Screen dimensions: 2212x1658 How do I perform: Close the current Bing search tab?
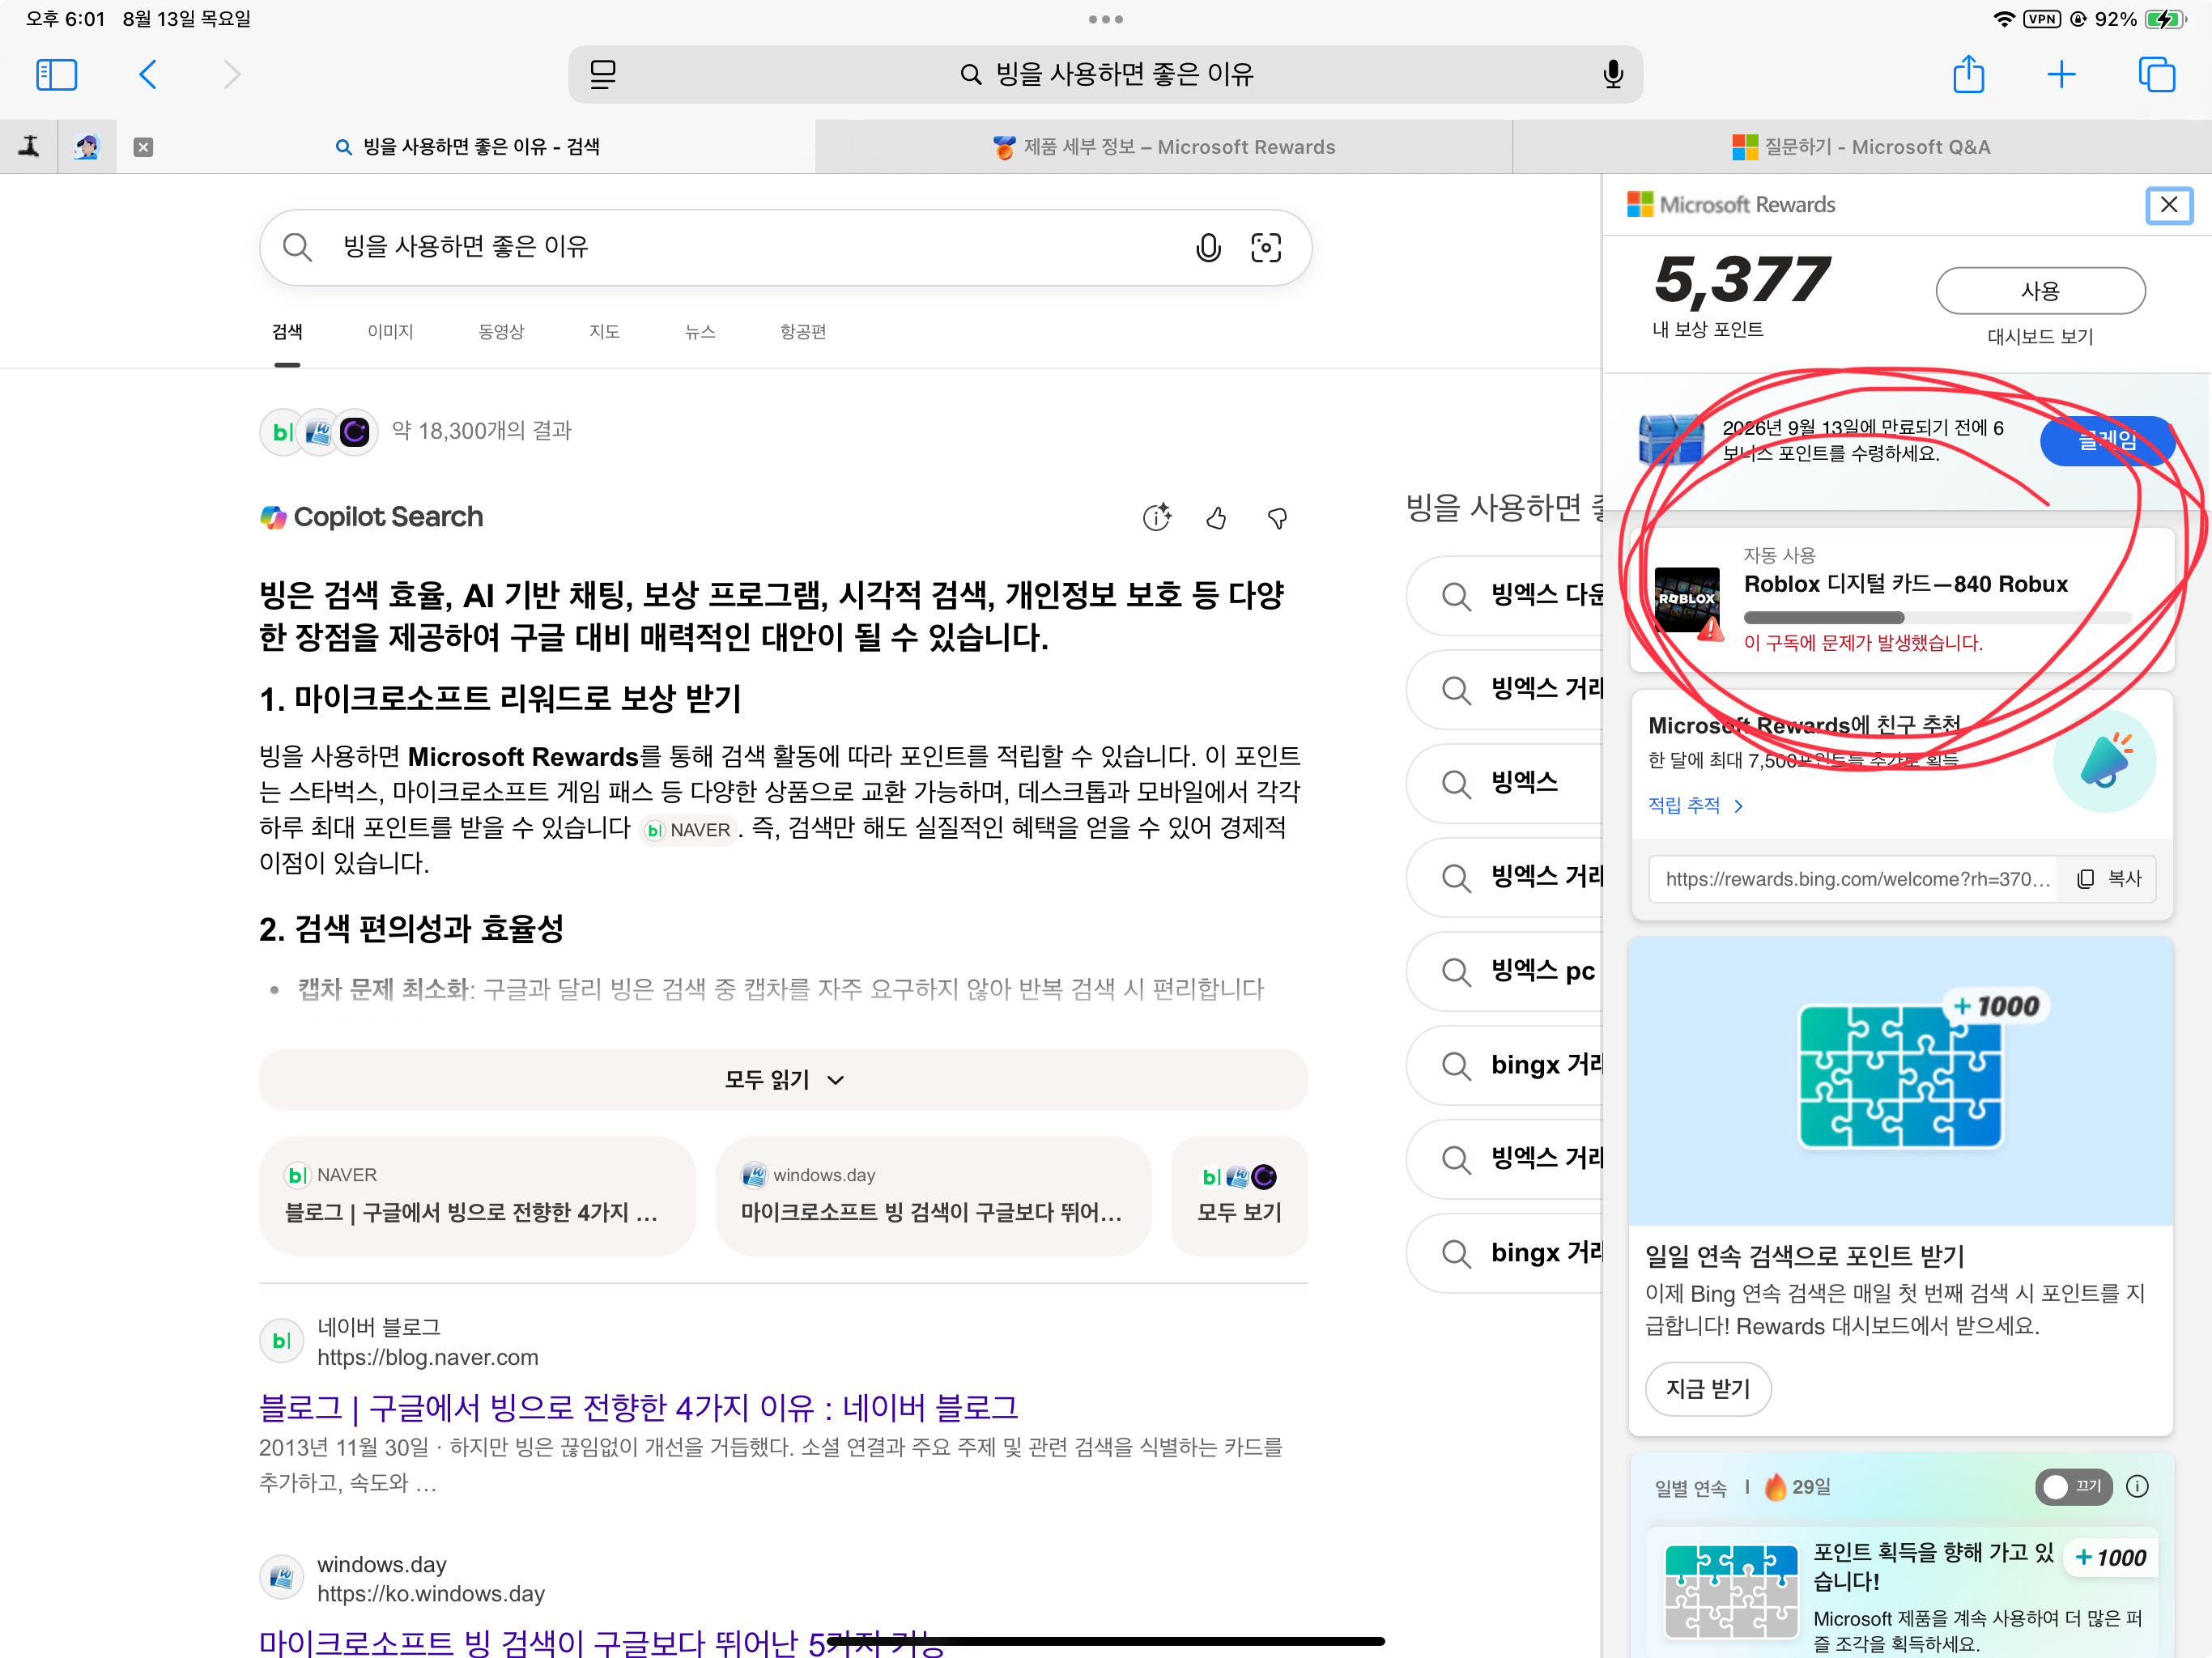(143, 147)
